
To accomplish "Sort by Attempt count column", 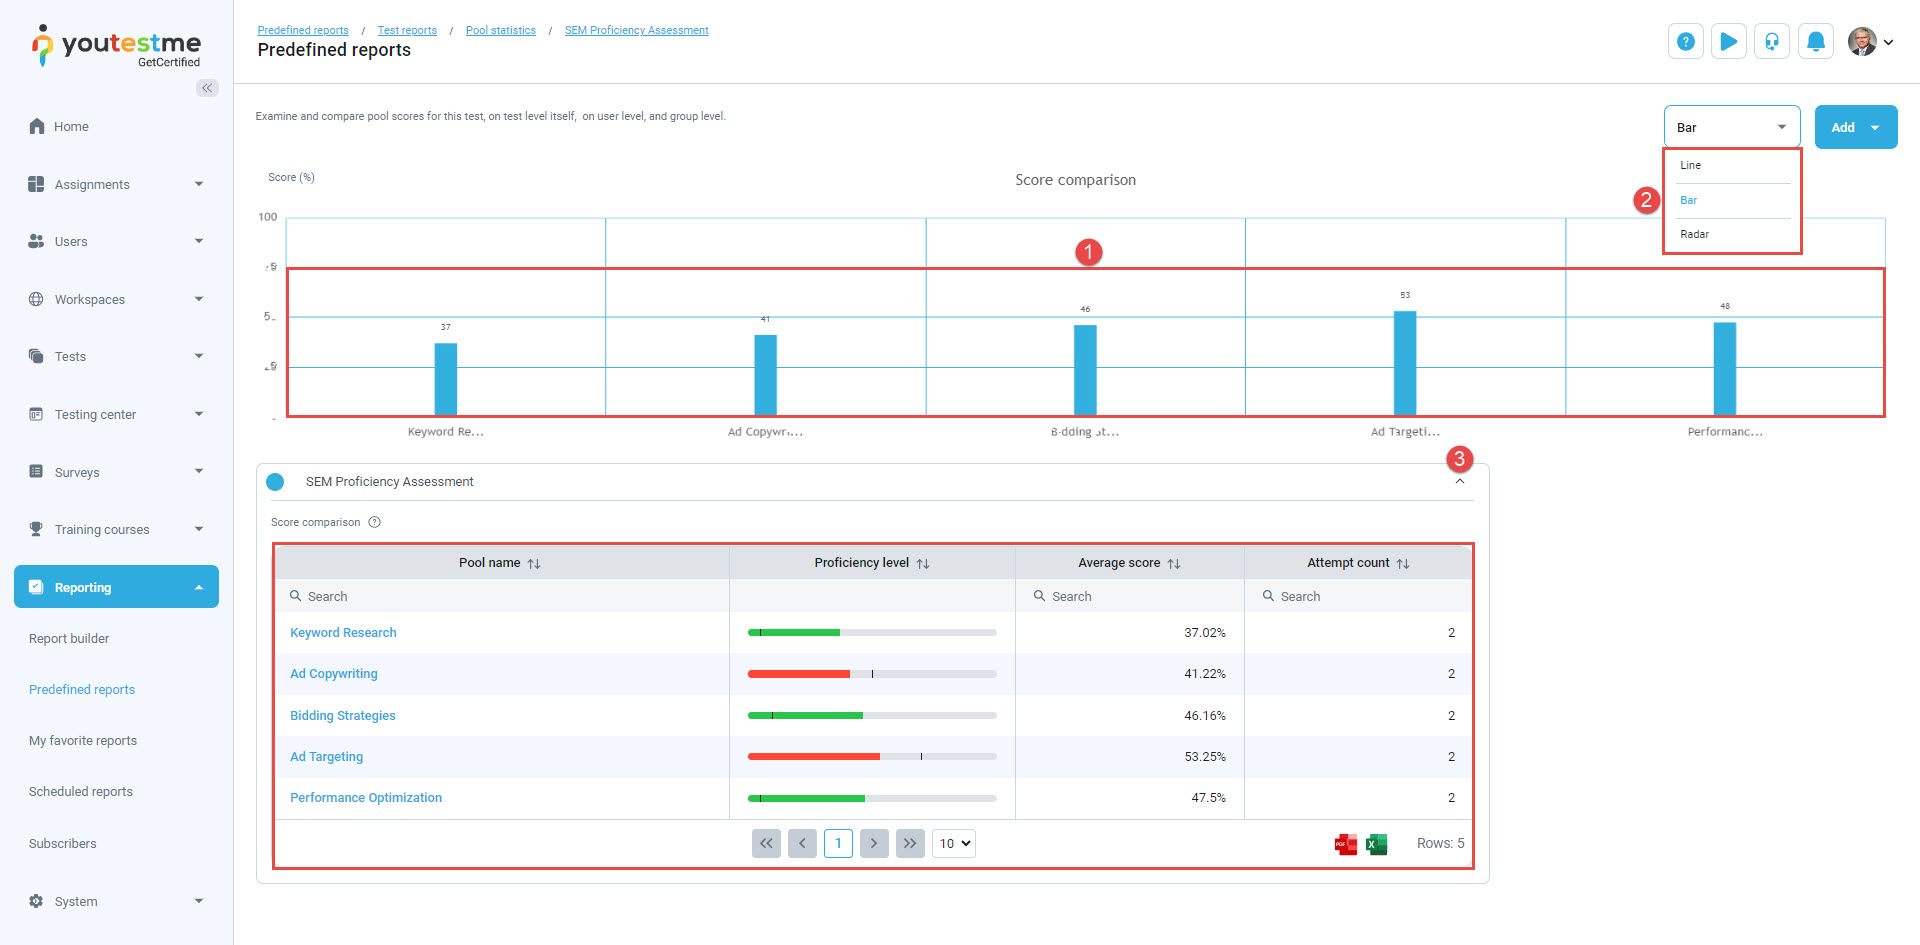I will click(x=1403, y=564).
